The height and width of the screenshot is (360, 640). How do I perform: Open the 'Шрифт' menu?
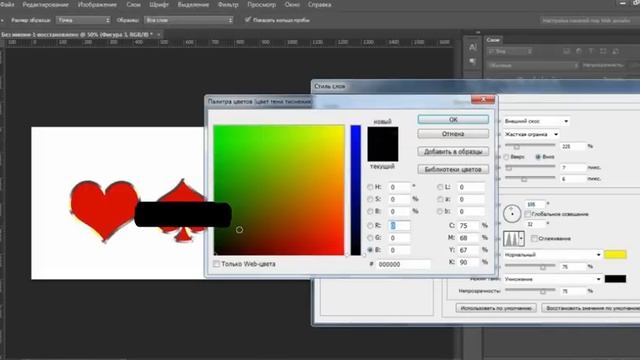click(x=159, y=5)
